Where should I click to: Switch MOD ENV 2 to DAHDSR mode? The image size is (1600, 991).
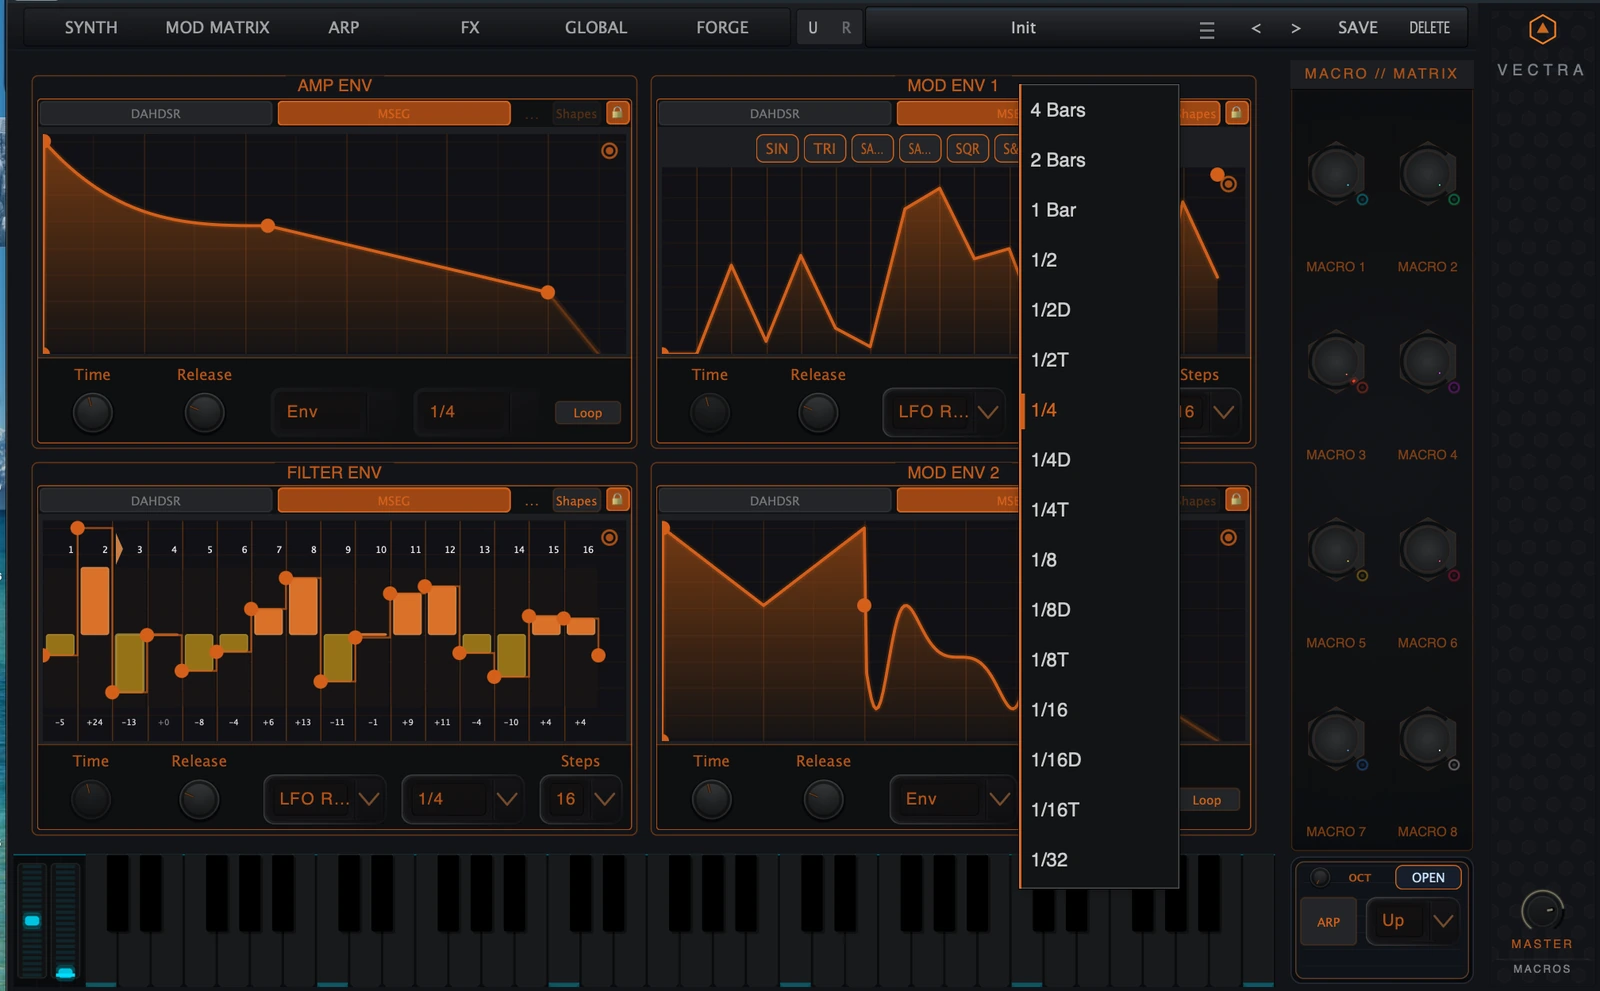(x=775, y=500)
